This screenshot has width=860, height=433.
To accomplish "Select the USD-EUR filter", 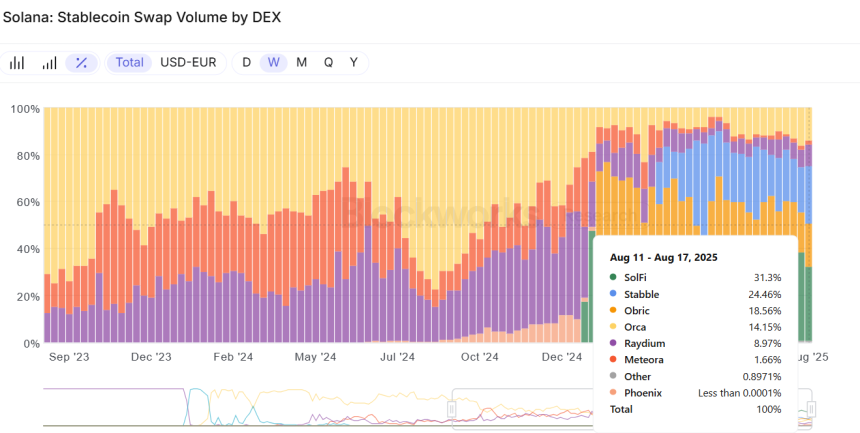I will pyautogui.click(x=188, y=63).
